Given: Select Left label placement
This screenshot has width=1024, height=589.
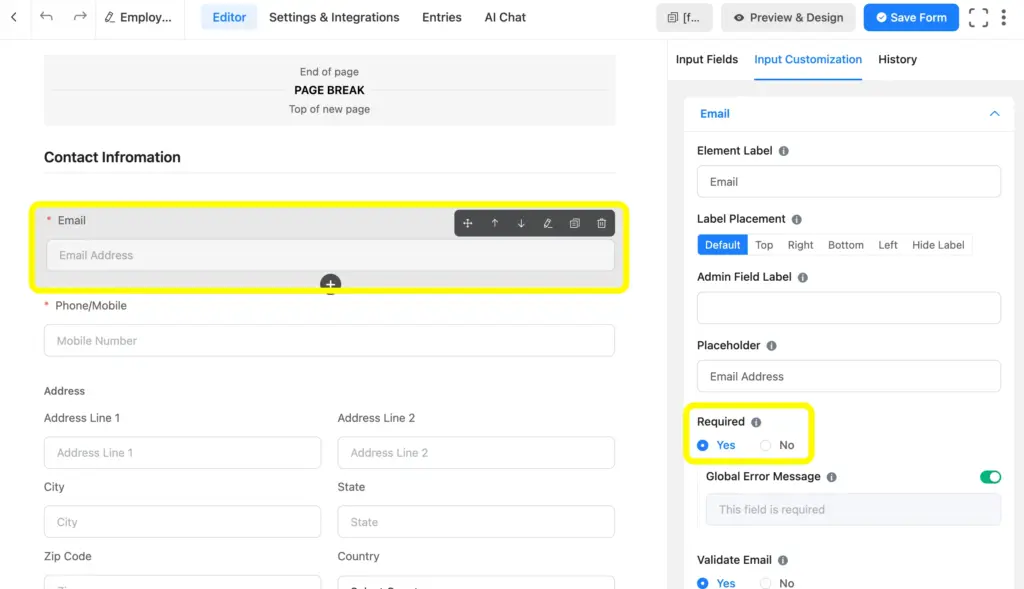Looking at the screenshot, I should click(888, 245).
